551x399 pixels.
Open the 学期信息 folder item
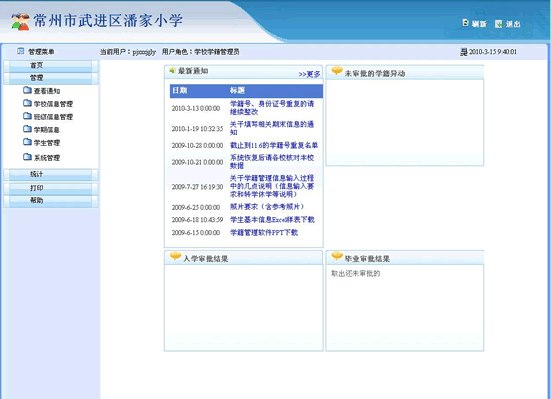(41, 130)
